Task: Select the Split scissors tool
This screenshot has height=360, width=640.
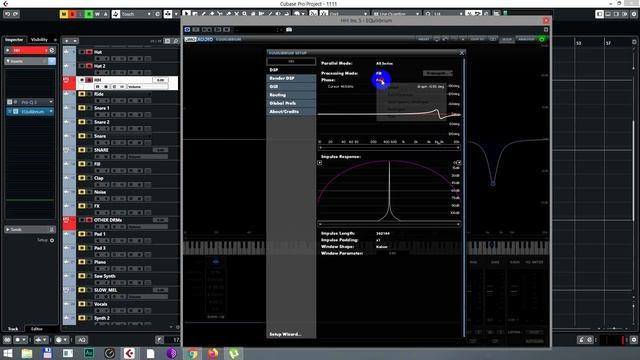Action: tap(220, 14)
